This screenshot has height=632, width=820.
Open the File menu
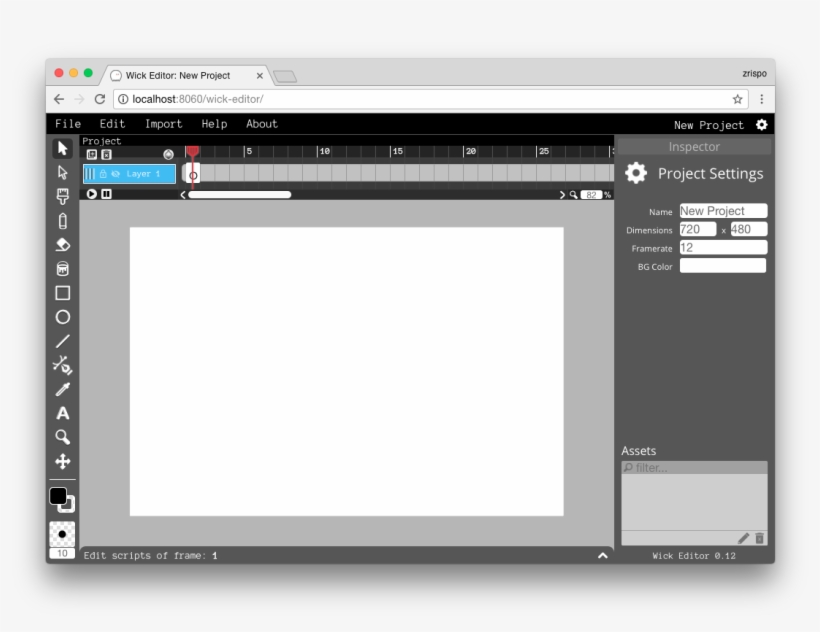66,124
